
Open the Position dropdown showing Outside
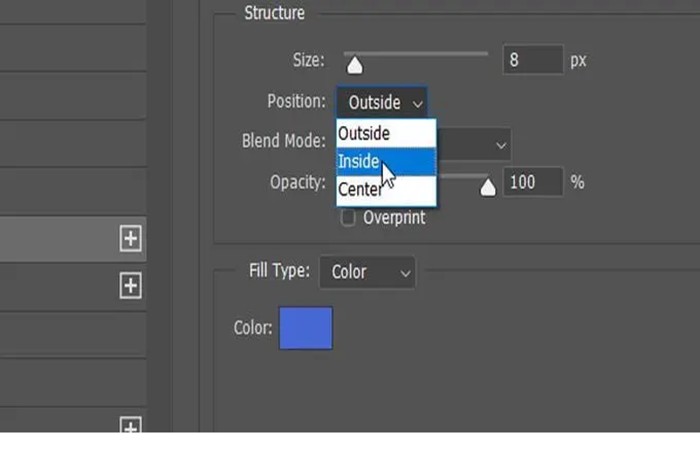point(383,102)
